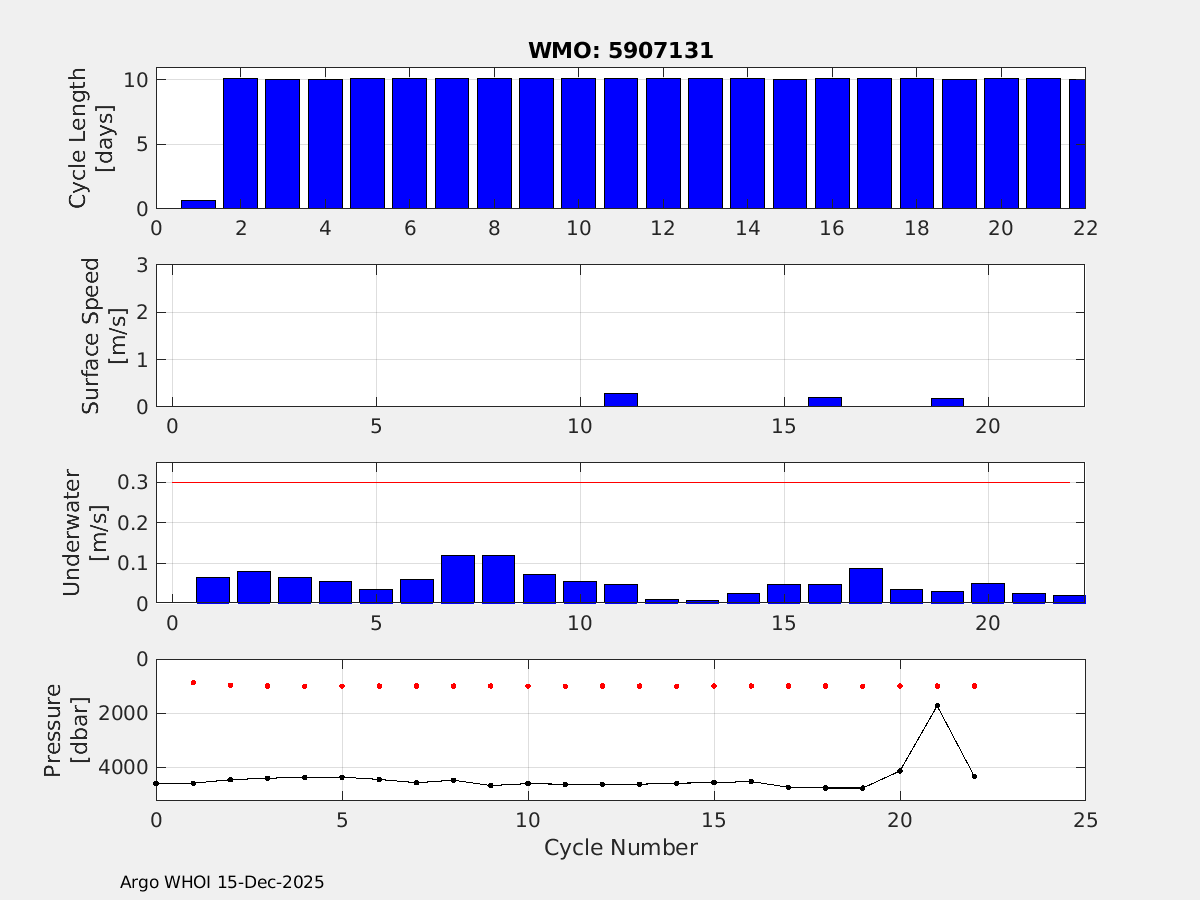Image resolution: width=1200 pixels, height=900 pixels.
Task: Click the red 0.3 threshold line in Underwater plot
Action: 620,482
